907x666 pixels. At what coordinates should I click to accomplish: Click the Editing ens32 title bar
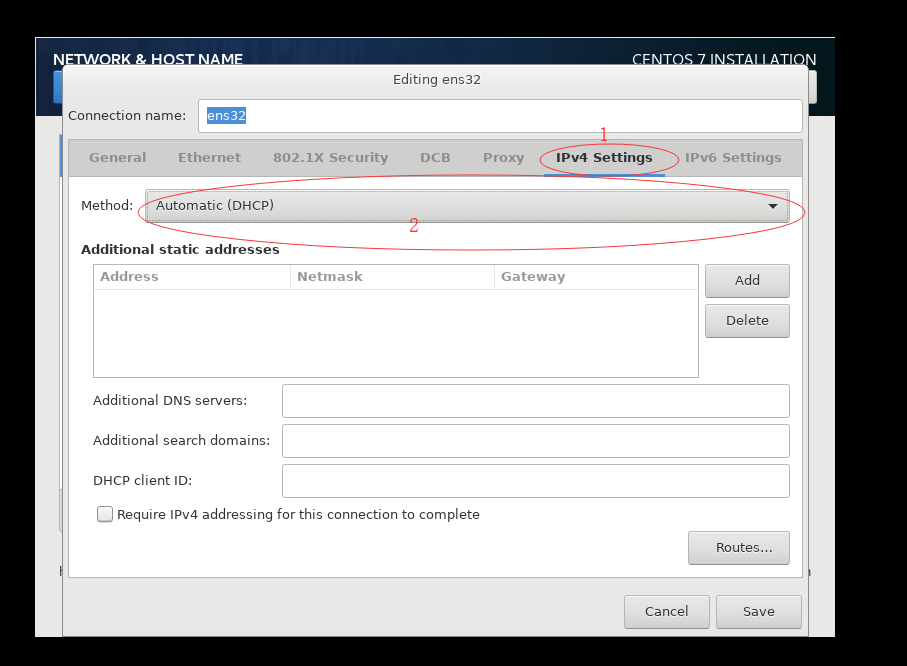tap(436, 80)
